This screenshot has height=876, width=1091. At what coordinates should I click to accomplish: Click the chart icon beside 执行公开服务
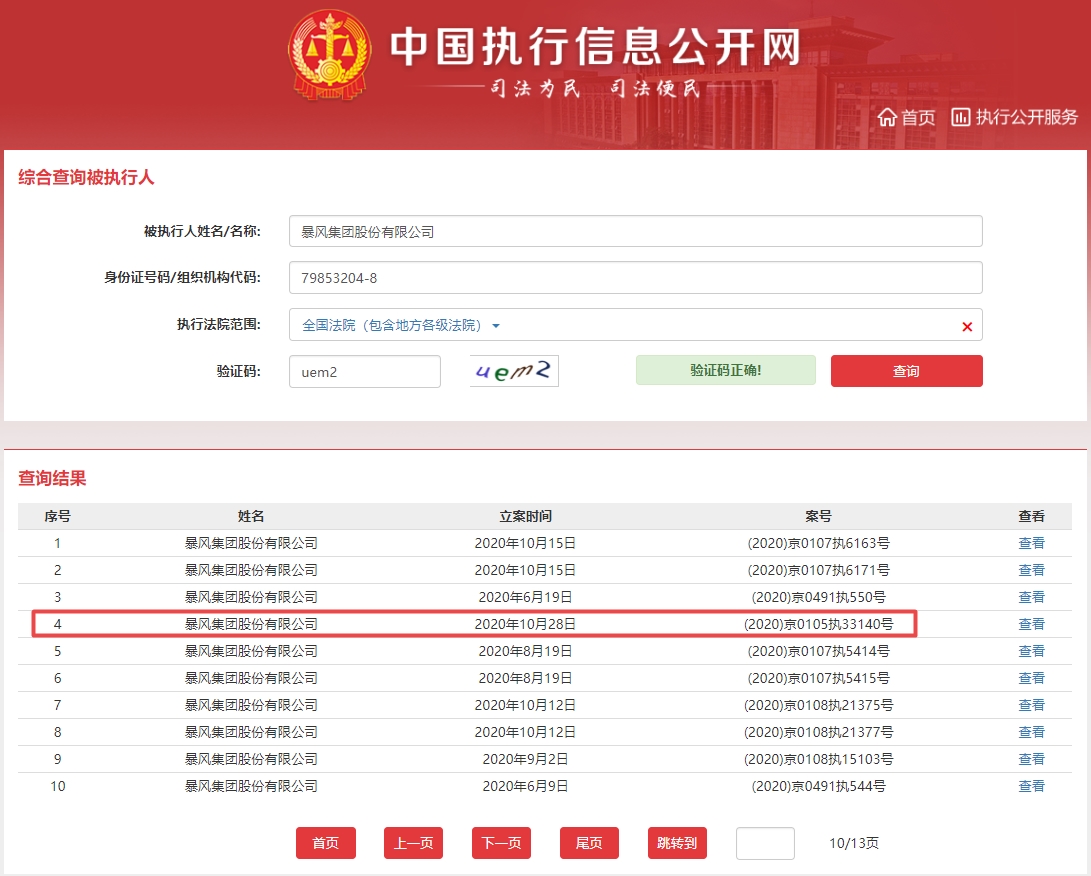[x=961, y=117]
